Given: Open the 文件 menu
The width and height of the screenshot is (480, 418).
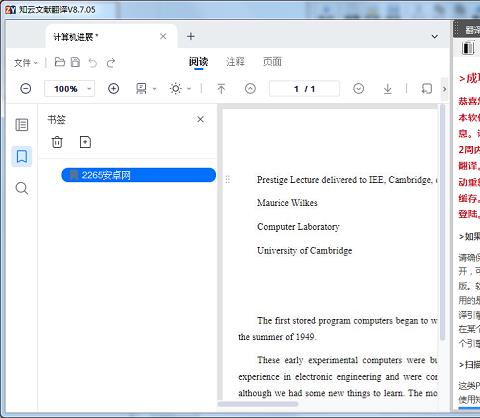Looking at the screenshot, I should 26,63.
